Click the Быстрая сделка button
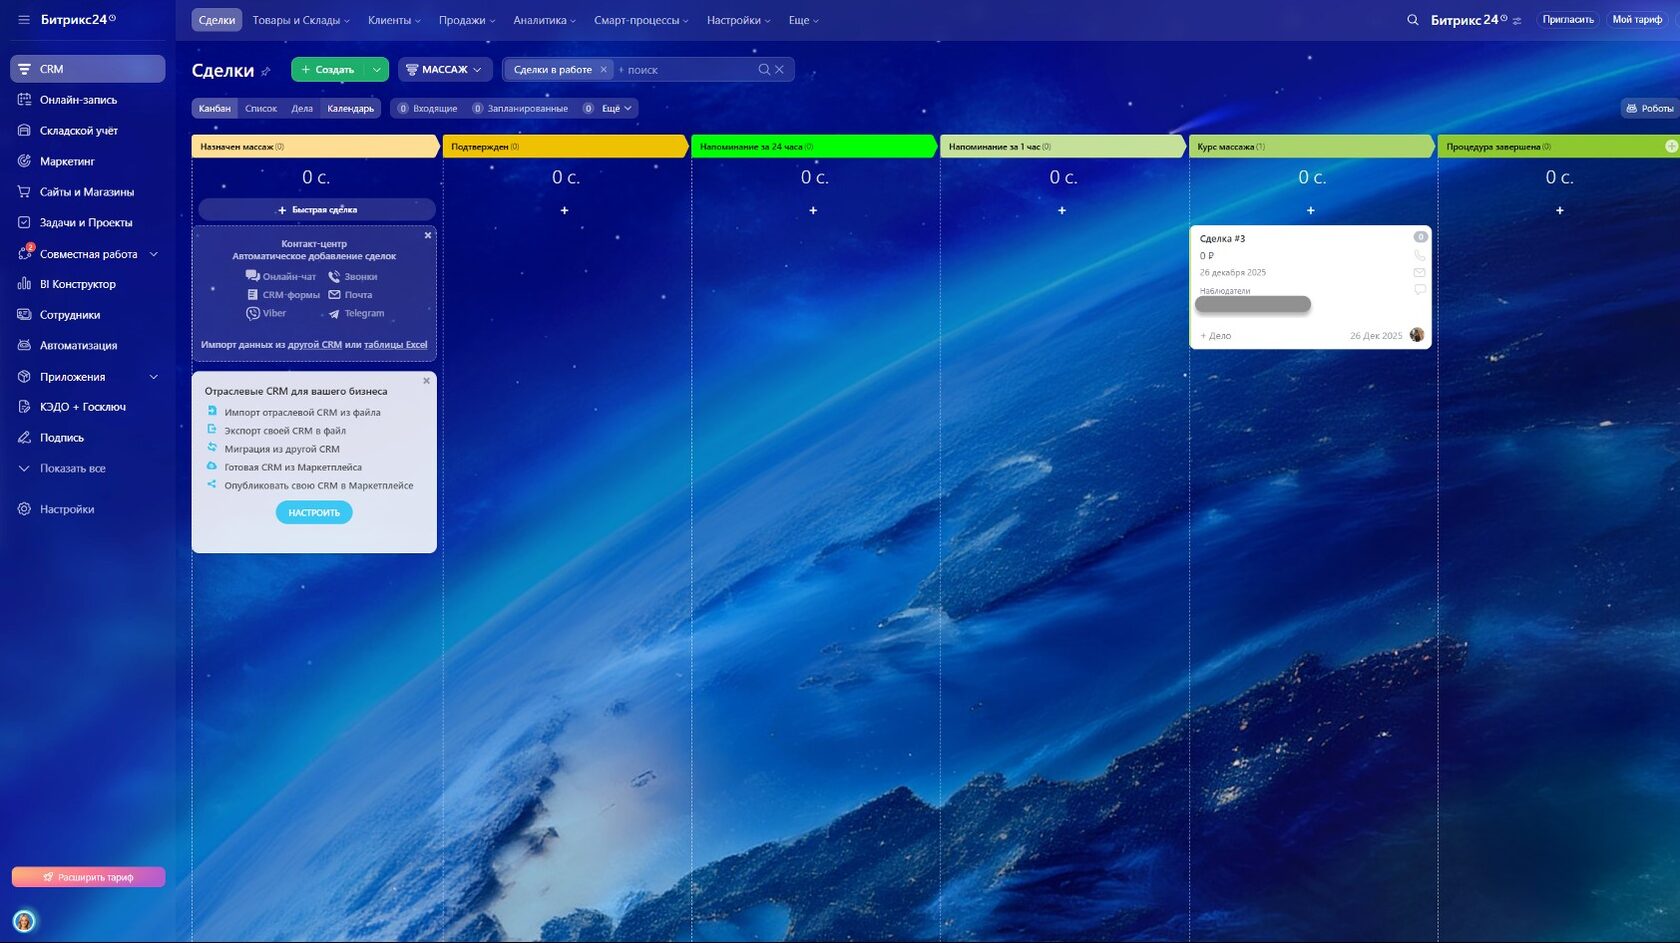Viewport: 1680px width, 943px height. 317,210
